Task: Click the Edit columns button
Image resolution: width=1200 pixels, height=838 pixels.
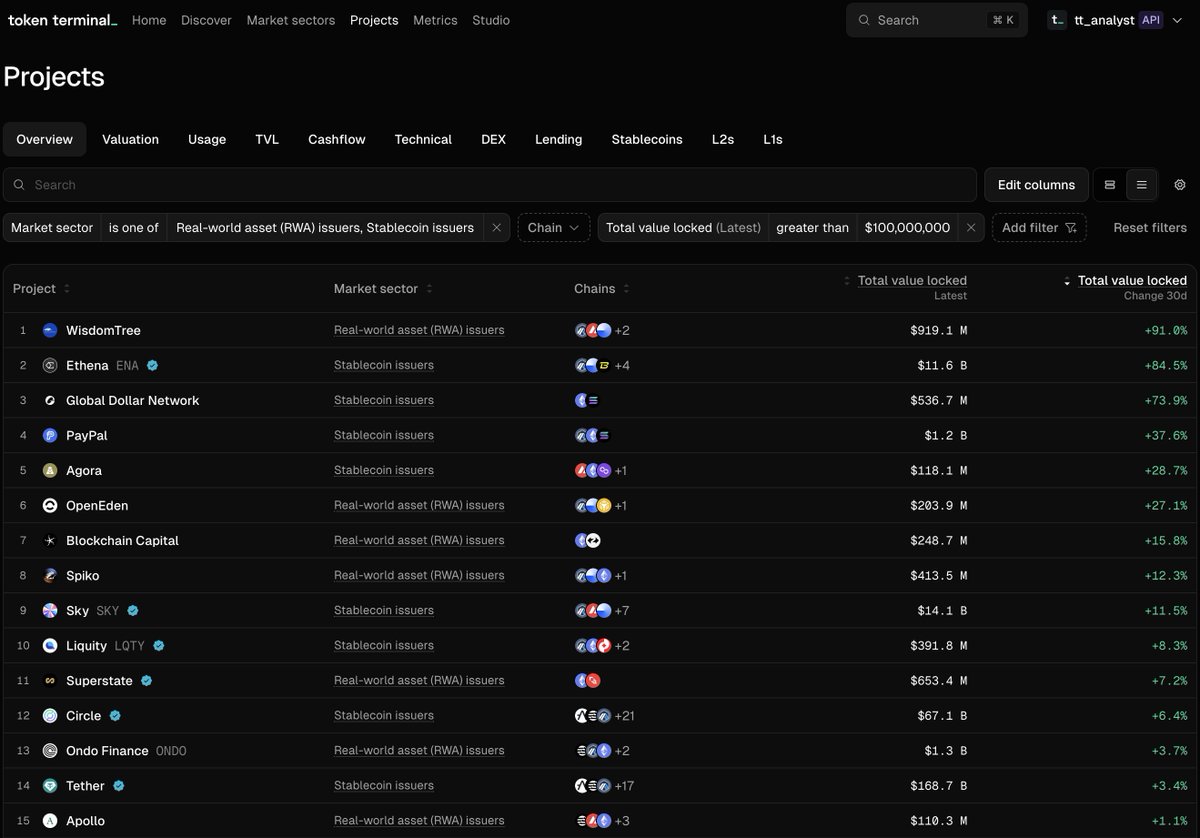Action: 1036,185
